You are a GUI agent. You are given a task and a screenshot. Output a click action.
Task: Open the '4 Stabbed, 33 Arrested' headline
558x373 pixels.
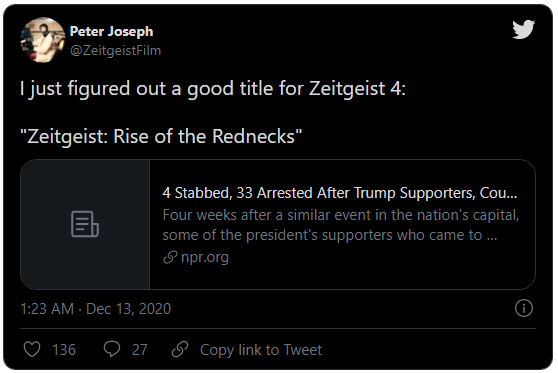[x=340, y=193]
